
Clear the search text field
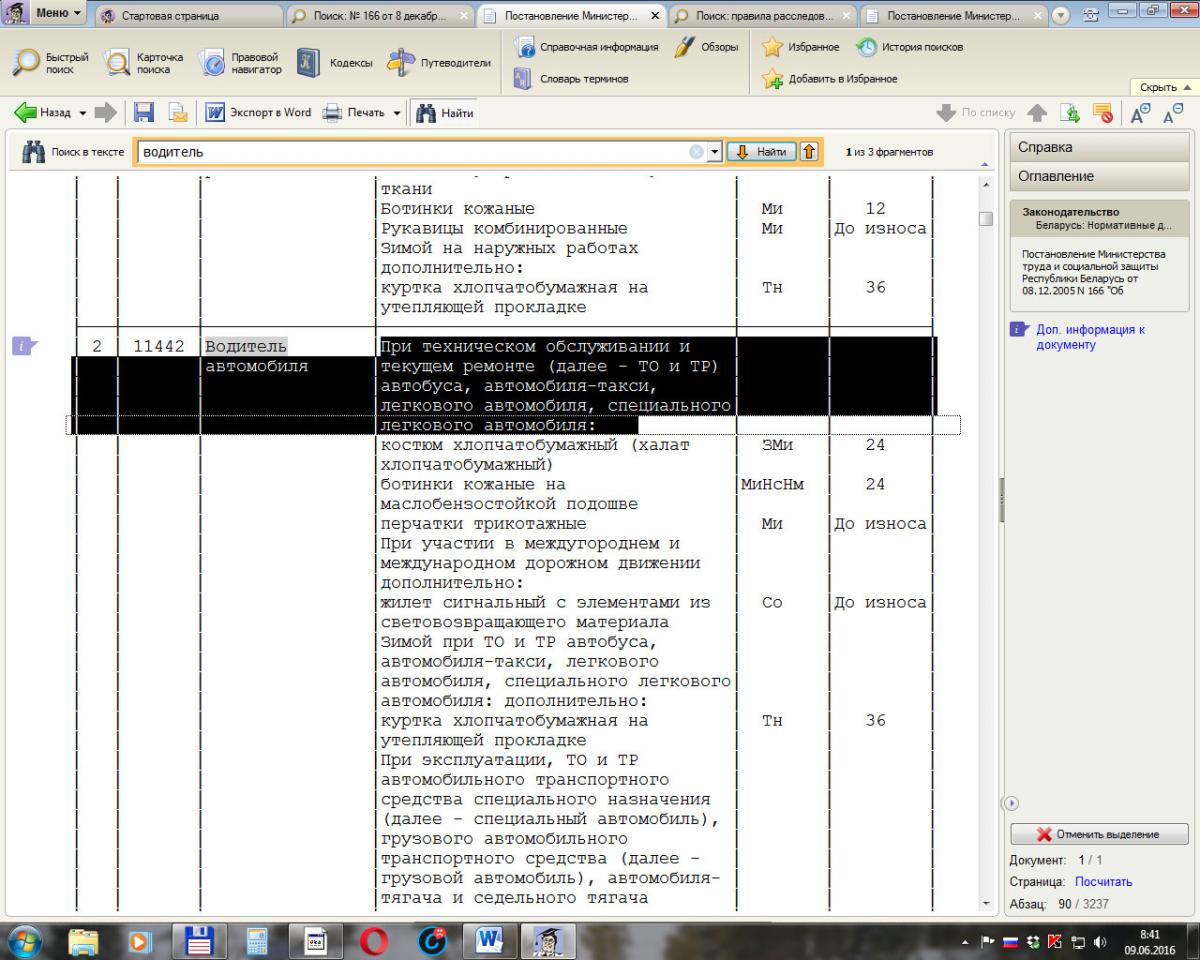tap(697, 152)
